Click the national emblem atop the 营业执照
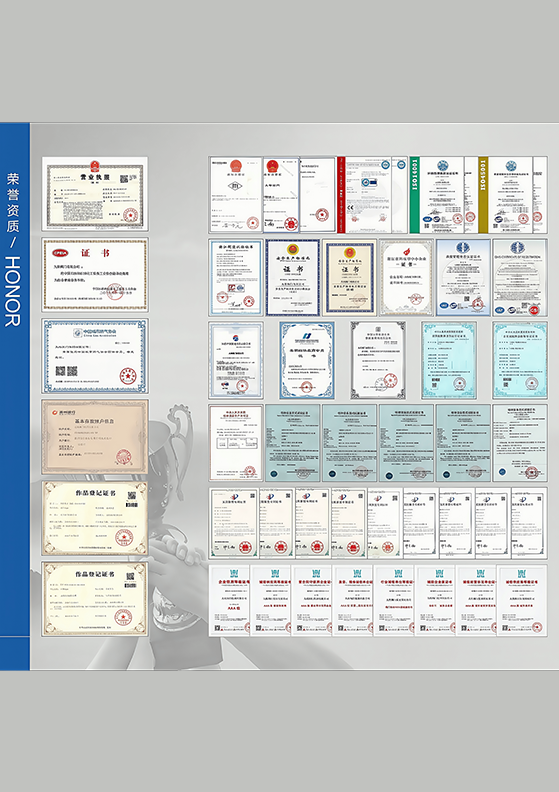Viewport: 559px width, 792px height. 95,166
